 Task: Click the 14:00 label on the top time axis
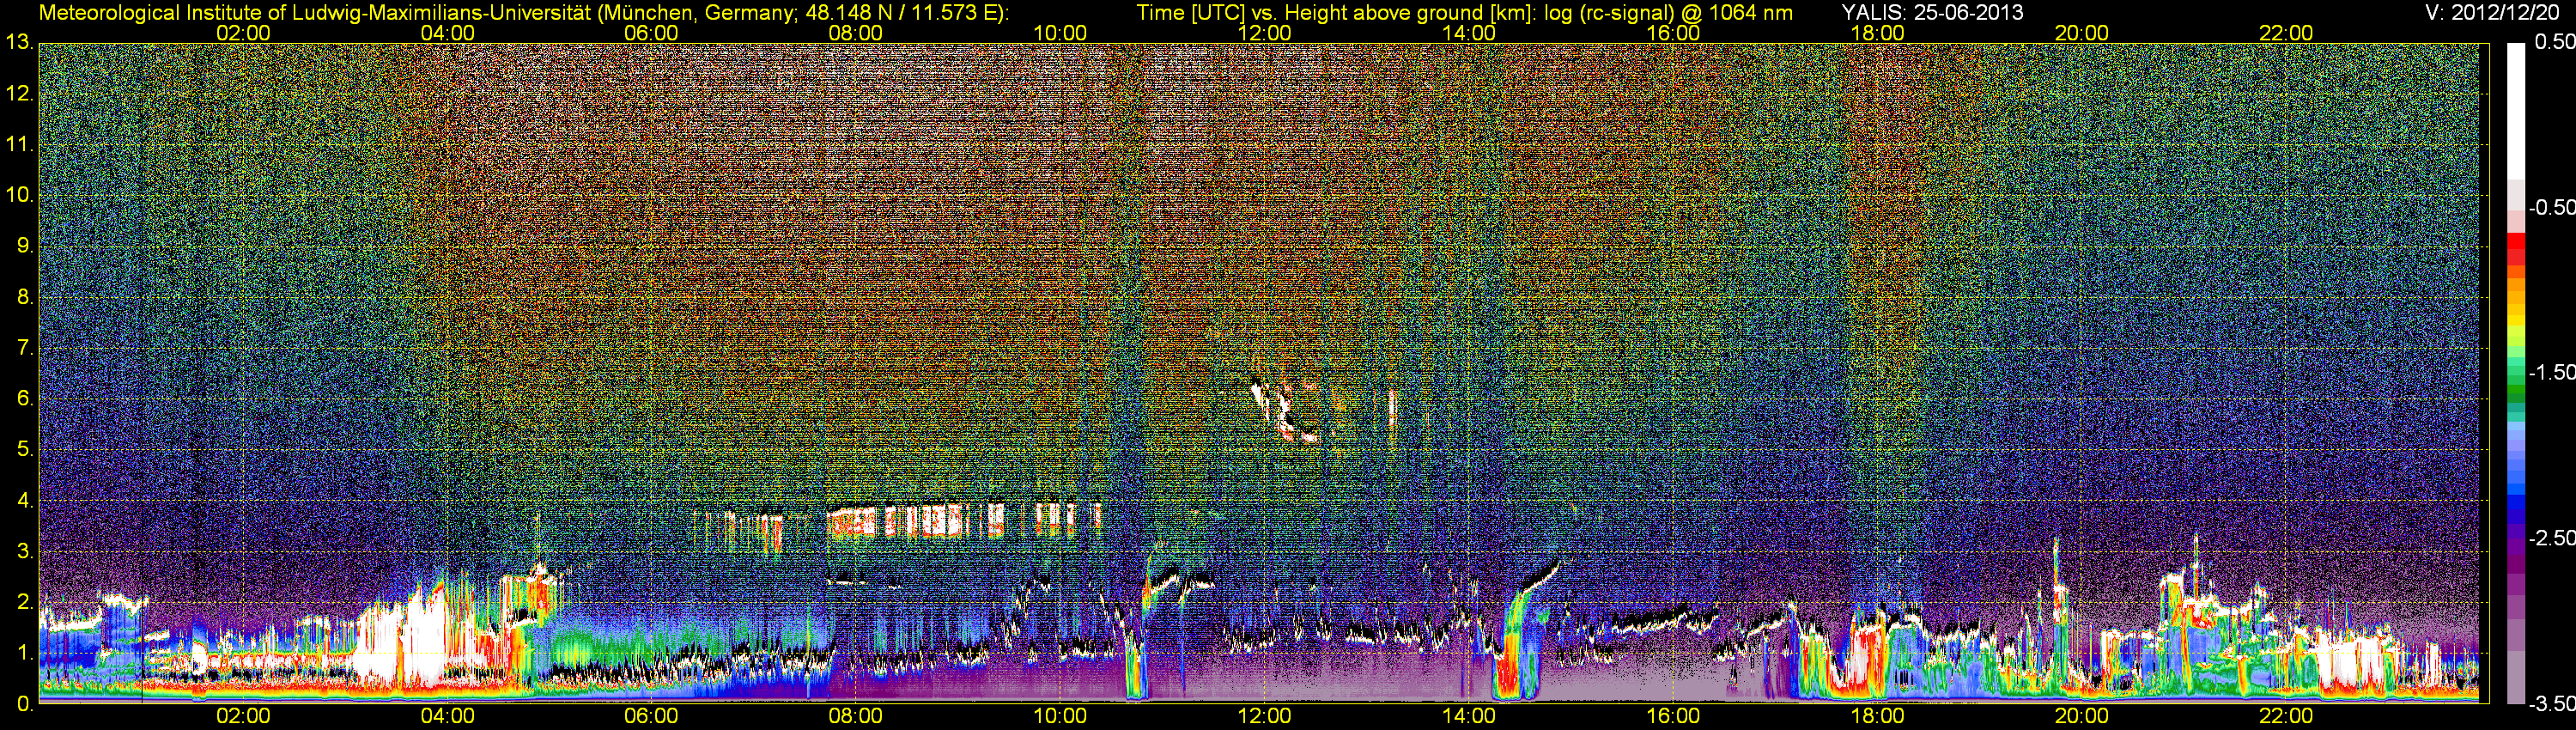tap(1469, 33)
